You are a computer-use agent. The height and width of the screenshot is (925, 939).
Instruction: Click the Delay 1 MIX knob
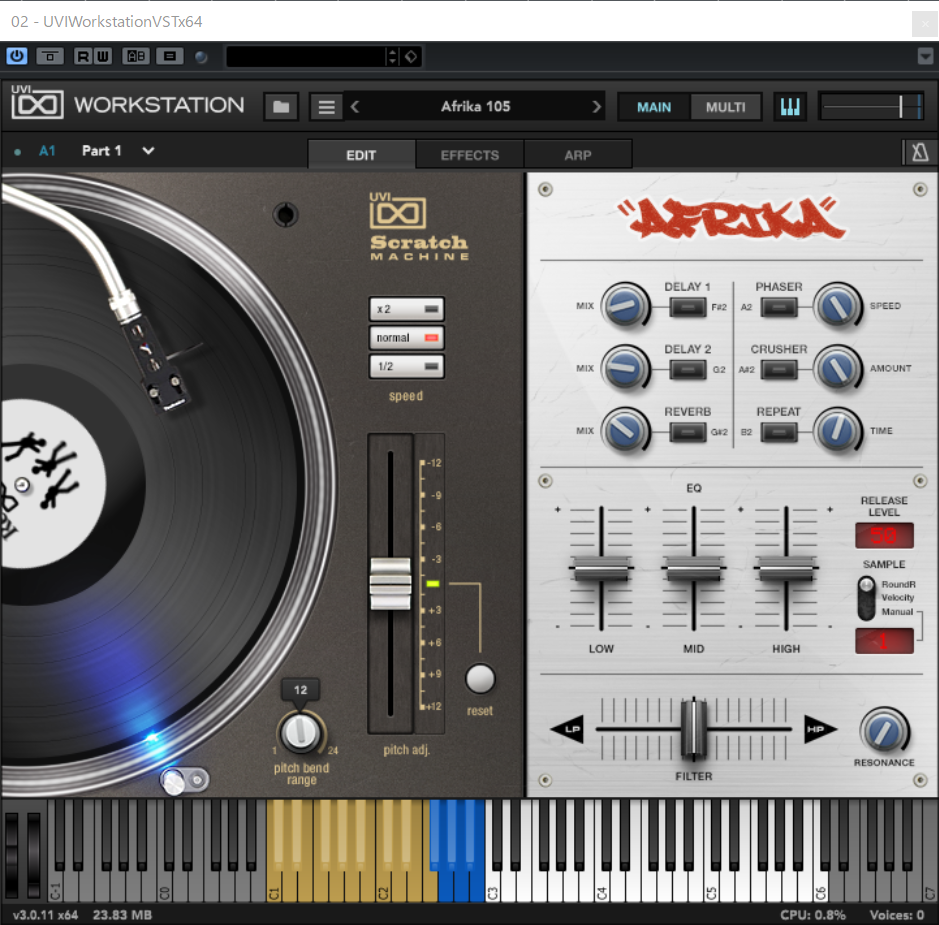[625, 305]
